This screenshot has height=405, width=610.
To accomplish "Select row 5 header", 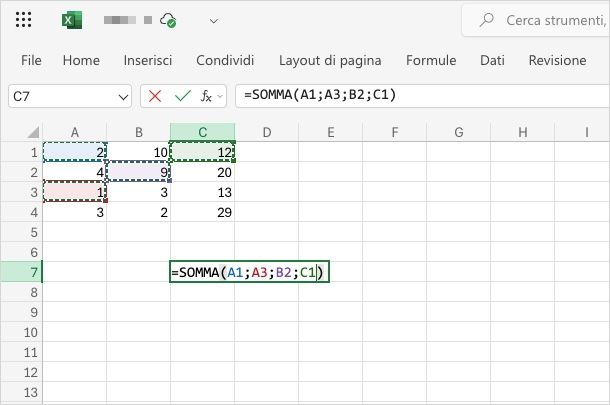I will [21, 232].
